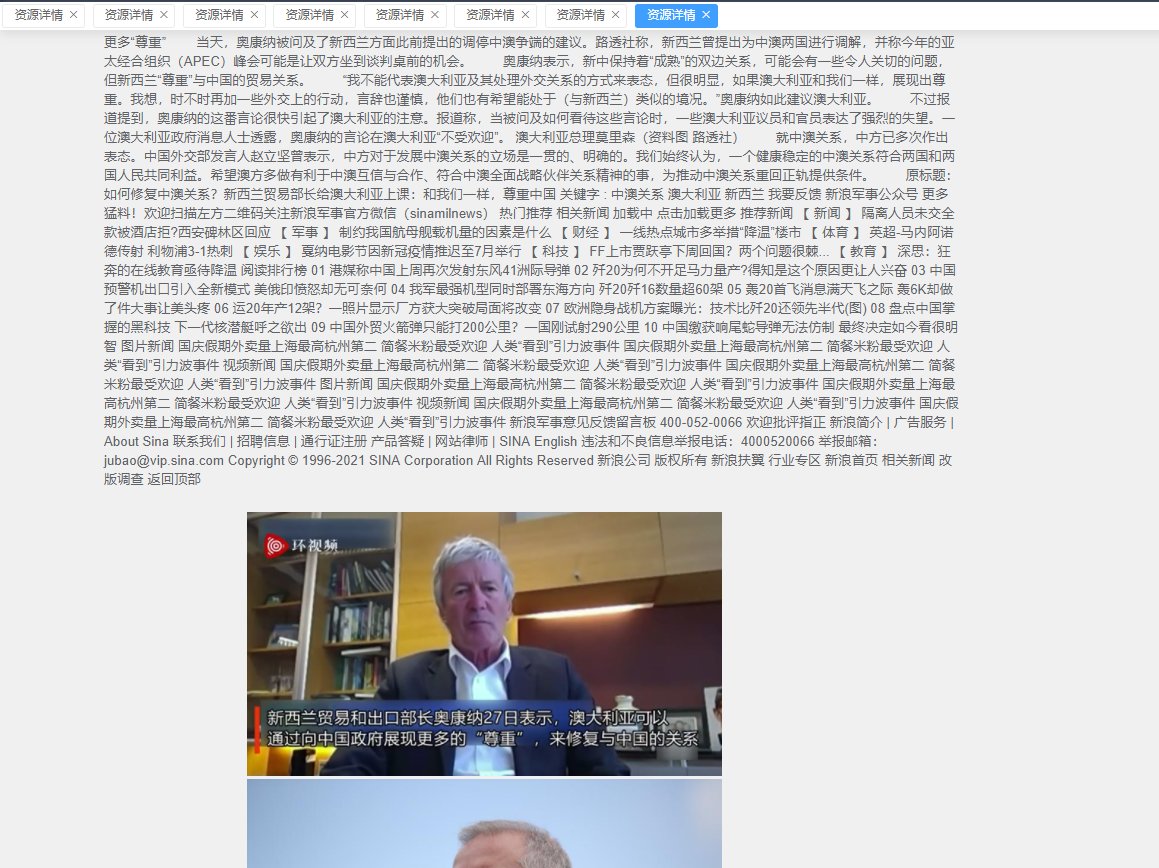Click the 'Copyright © 1996-2021 SINA Corporation' text
Screen dimensions: 1159x868
[350, 461]
